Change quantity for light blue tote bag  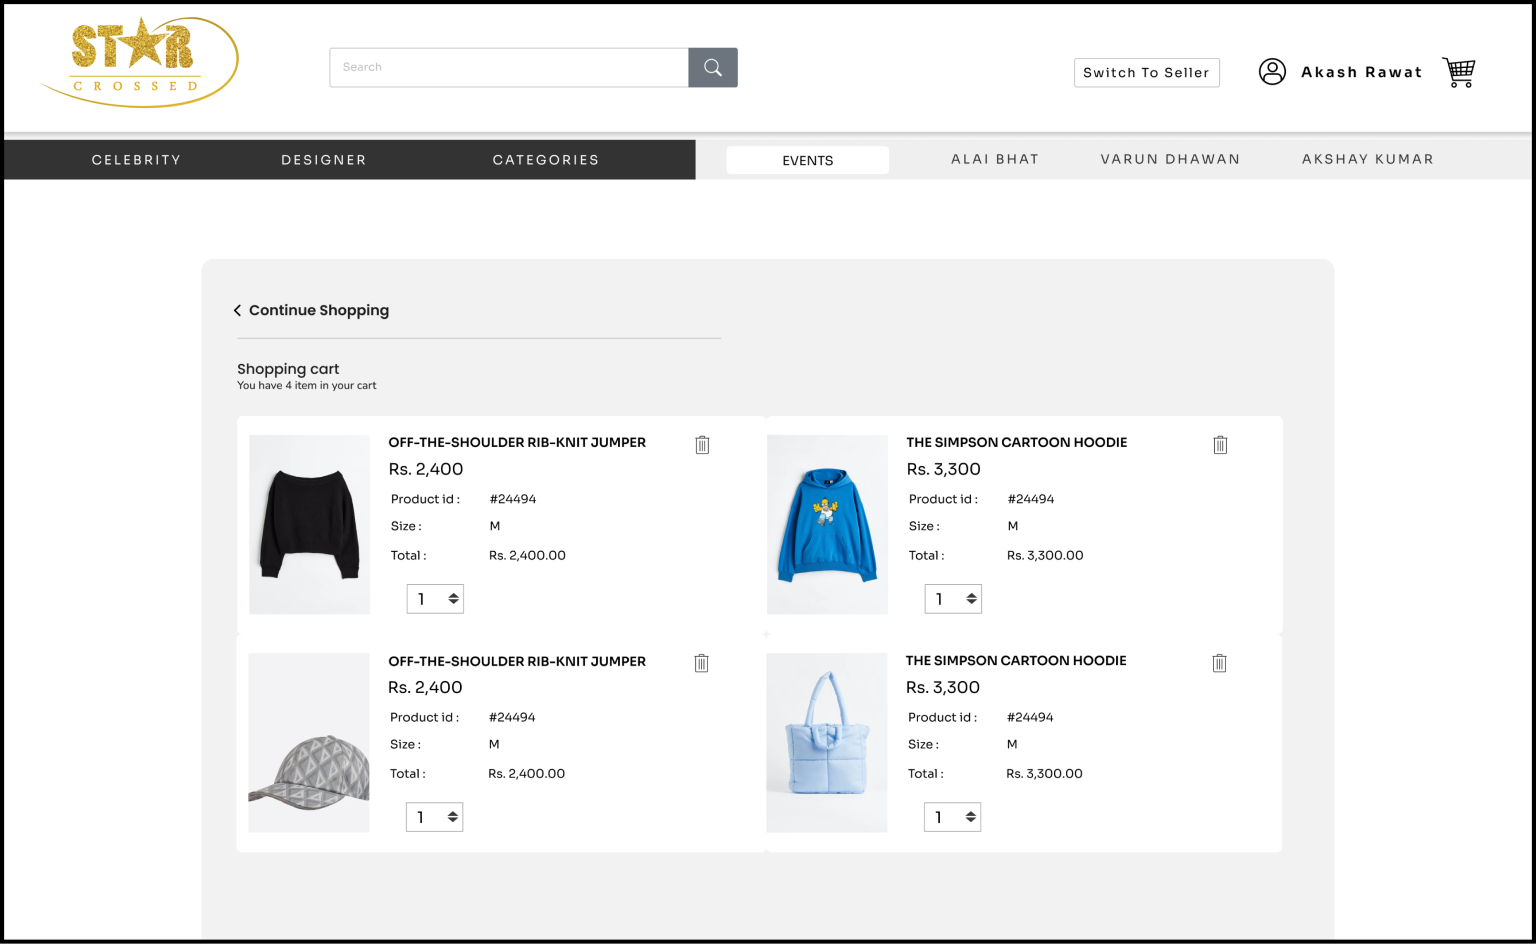952,817
